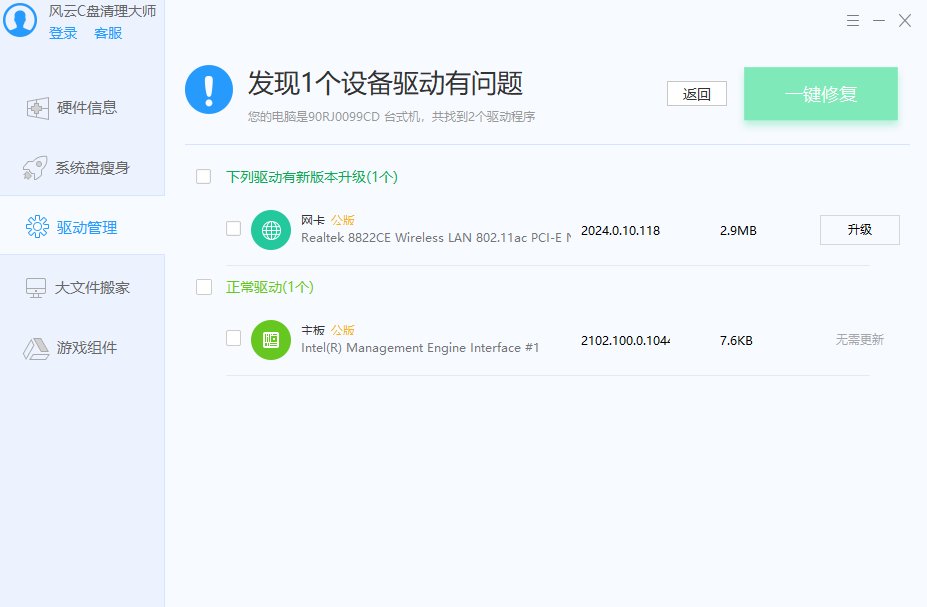Click 升级 to upgrade the network driver

tap(859, 230)
